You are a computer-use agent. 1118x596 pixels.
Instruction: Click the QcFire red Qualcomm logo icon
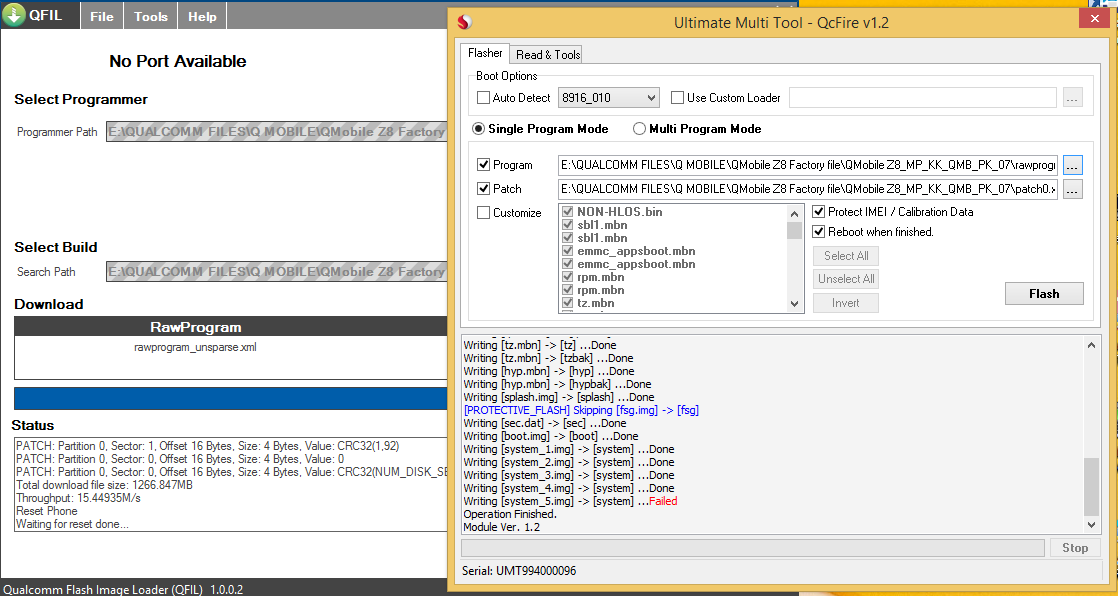pyautogui.click(x=465, y=23)
